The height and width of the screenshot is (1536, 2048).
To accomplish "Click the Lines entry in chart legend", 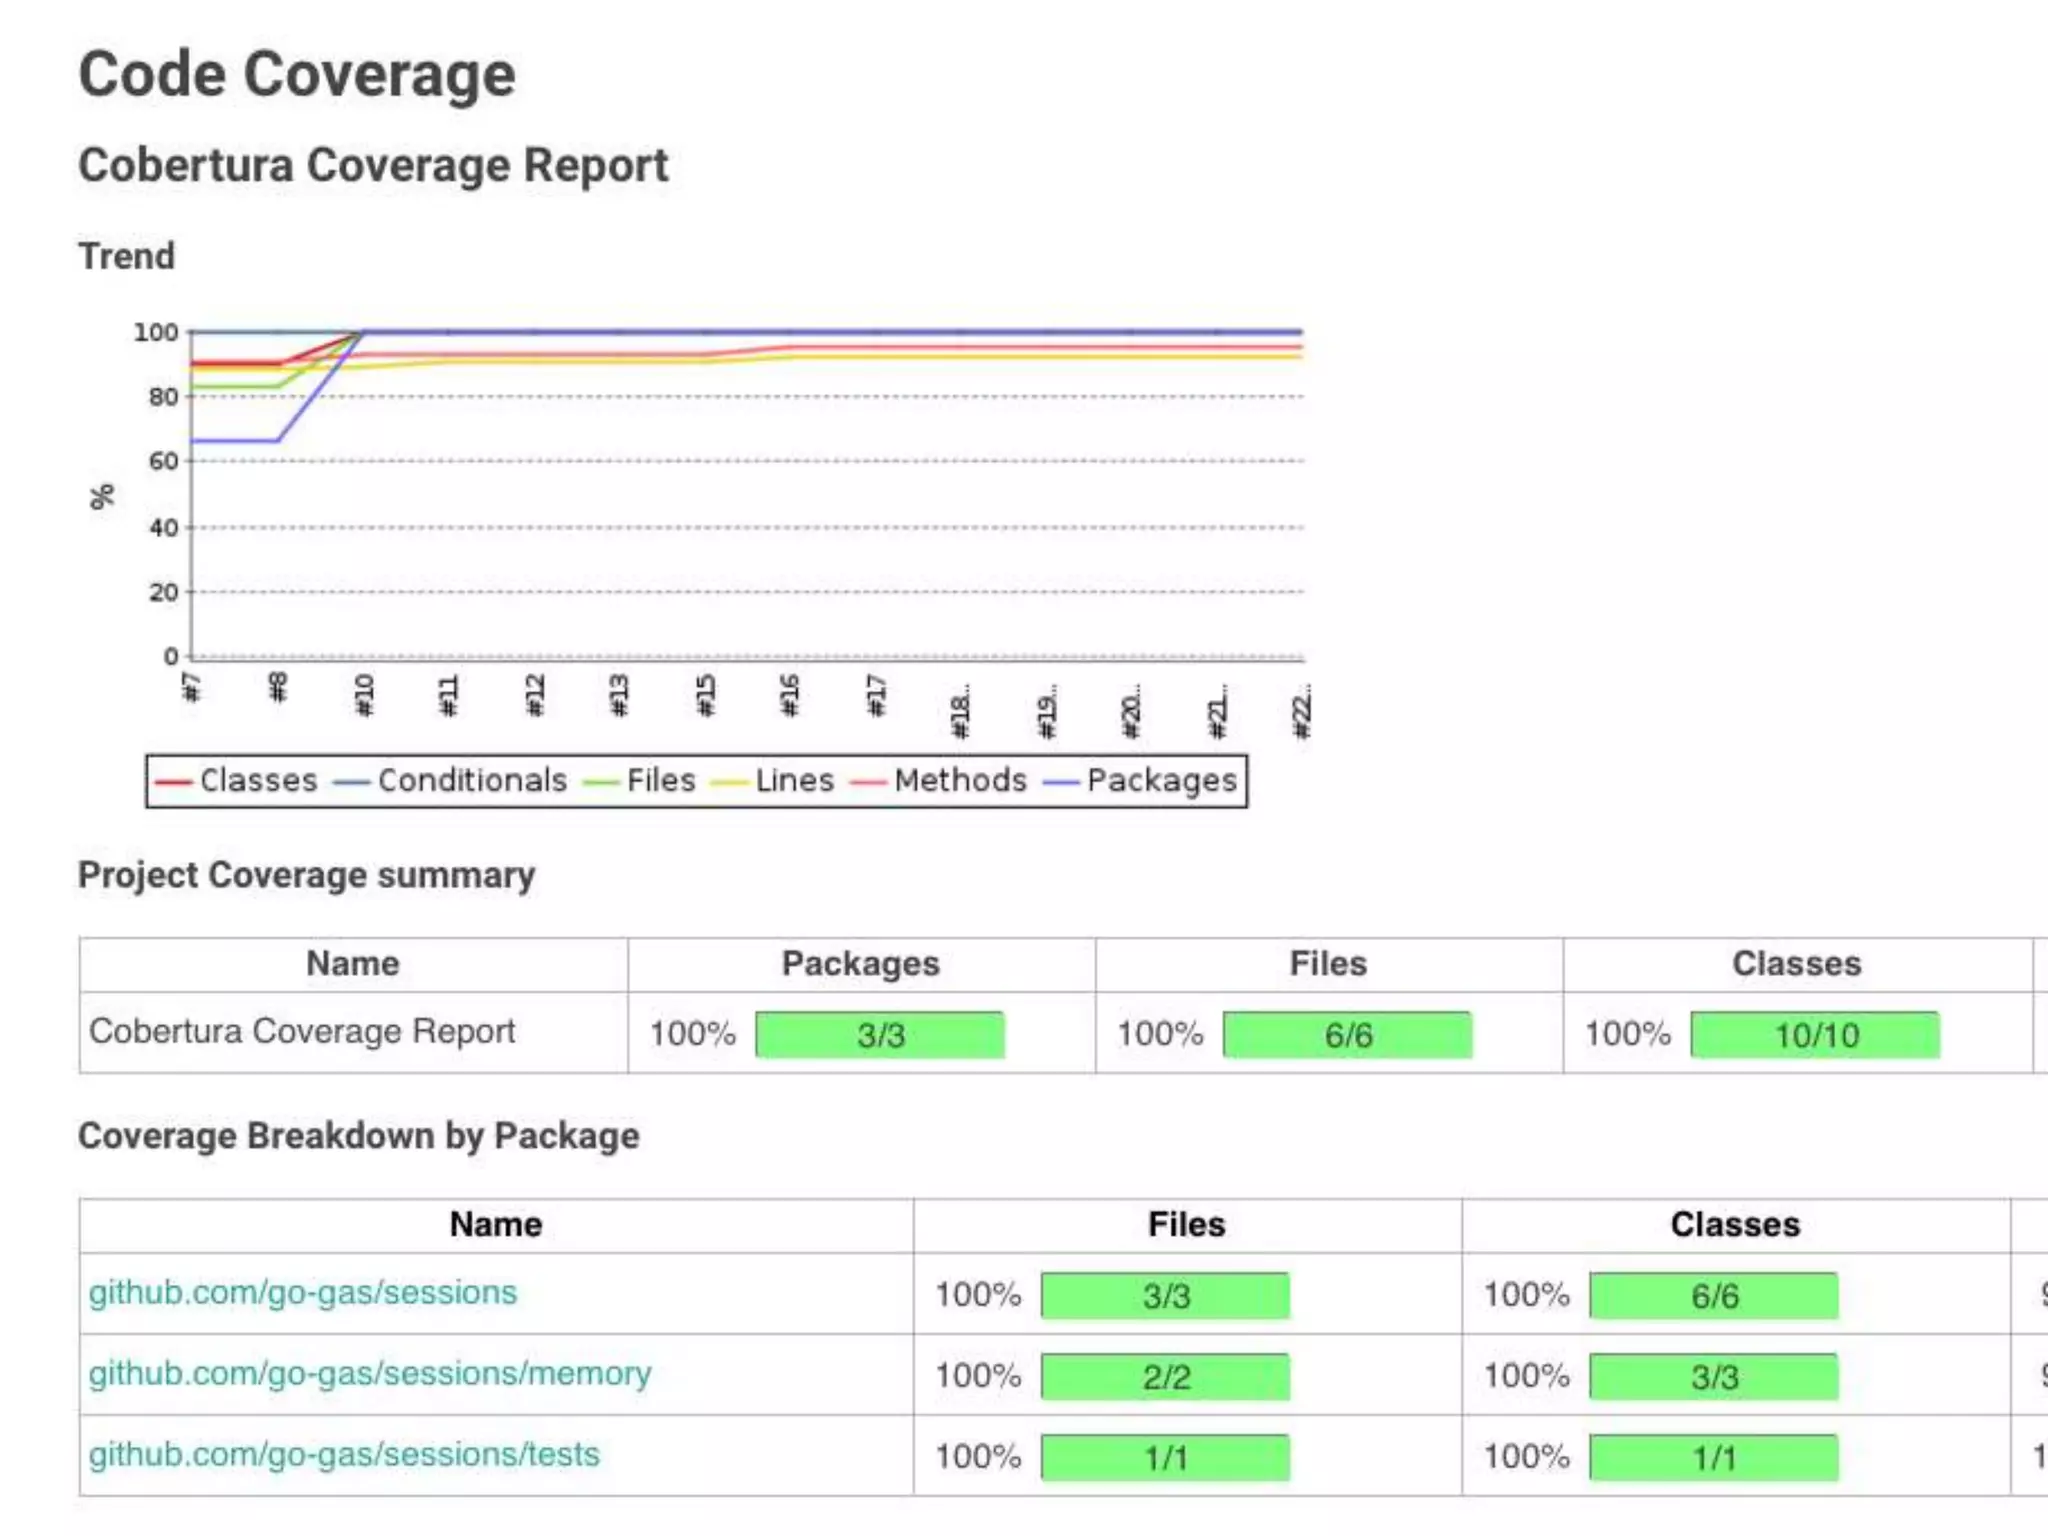I will (x=793, y=780).
